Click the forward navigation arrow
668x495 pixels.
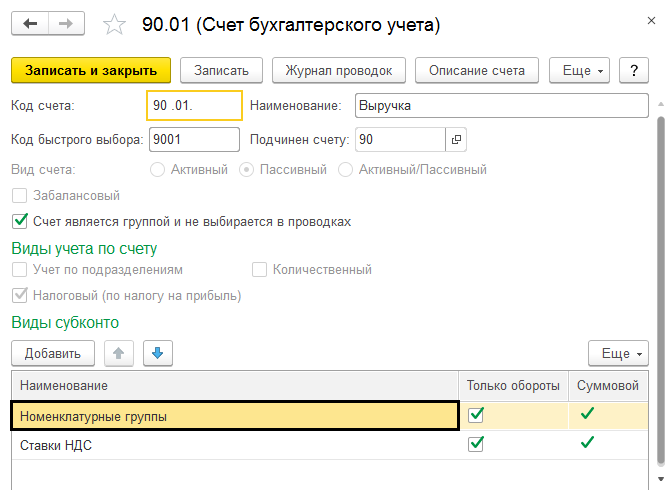[x=65, y=23]
